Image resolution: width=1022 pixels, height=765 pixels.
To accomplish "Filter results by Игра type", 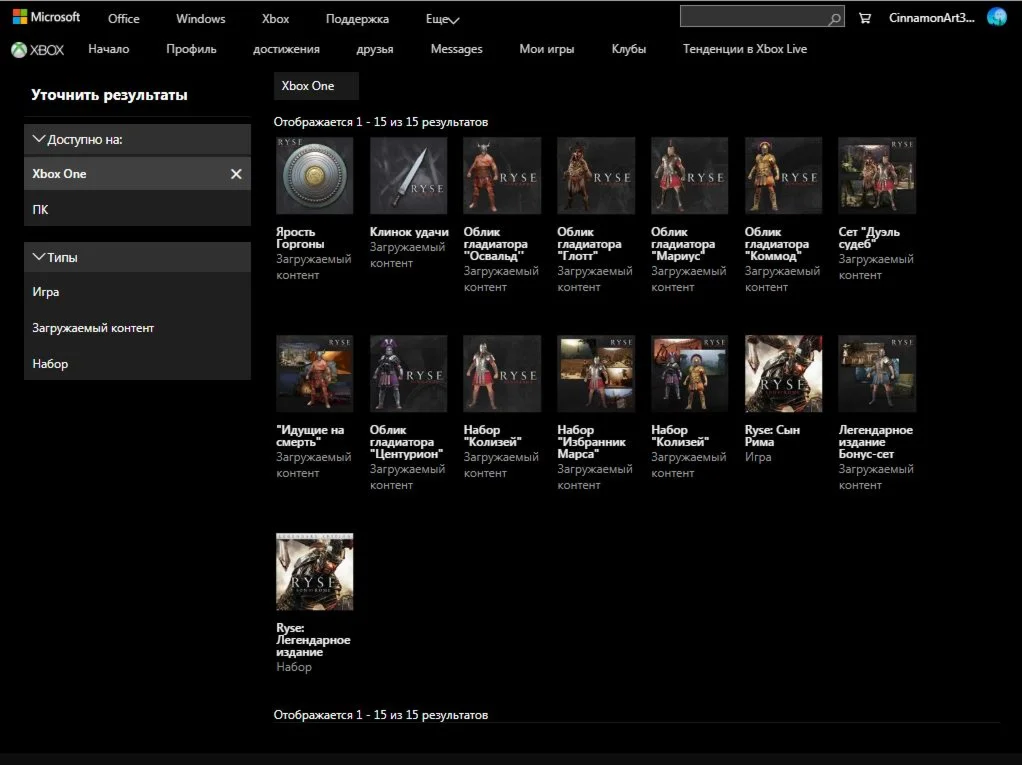I will click(x=46, y=292).
